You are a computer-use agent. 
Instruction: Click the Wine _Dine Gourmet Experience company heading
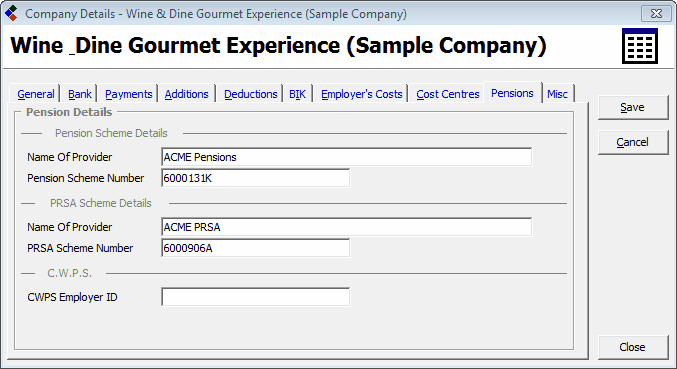click(x=278, y=45)
